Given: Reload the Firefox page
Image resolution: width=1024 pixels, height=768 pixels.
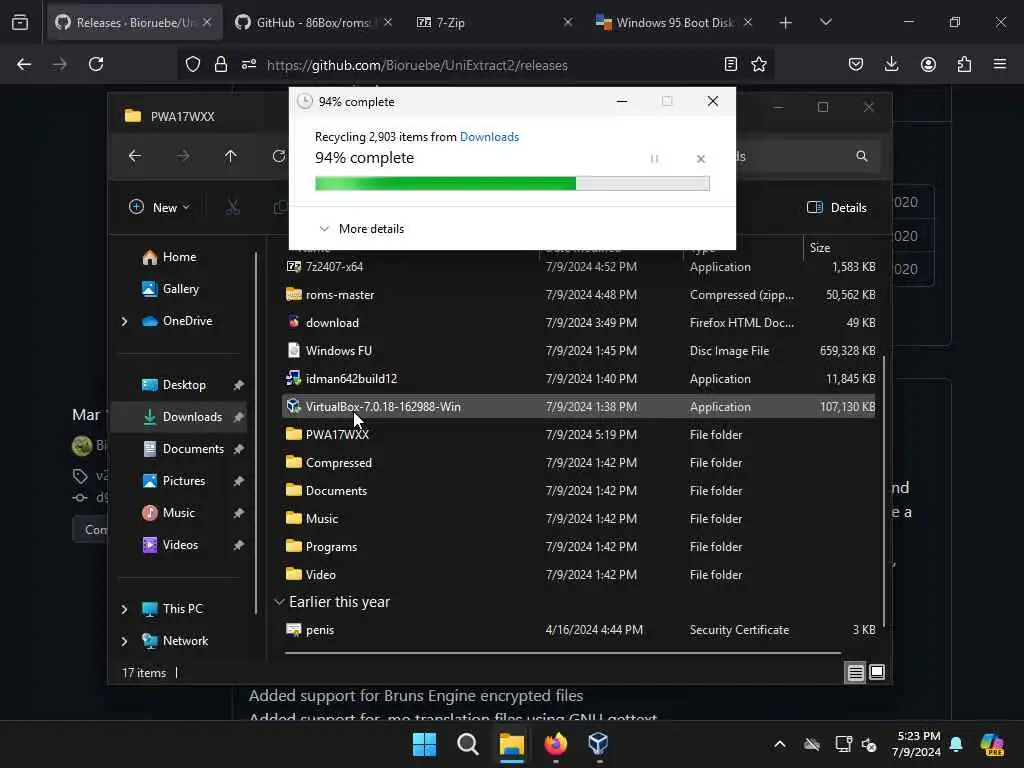Looking at the screenshot, I should pos(96,64).
